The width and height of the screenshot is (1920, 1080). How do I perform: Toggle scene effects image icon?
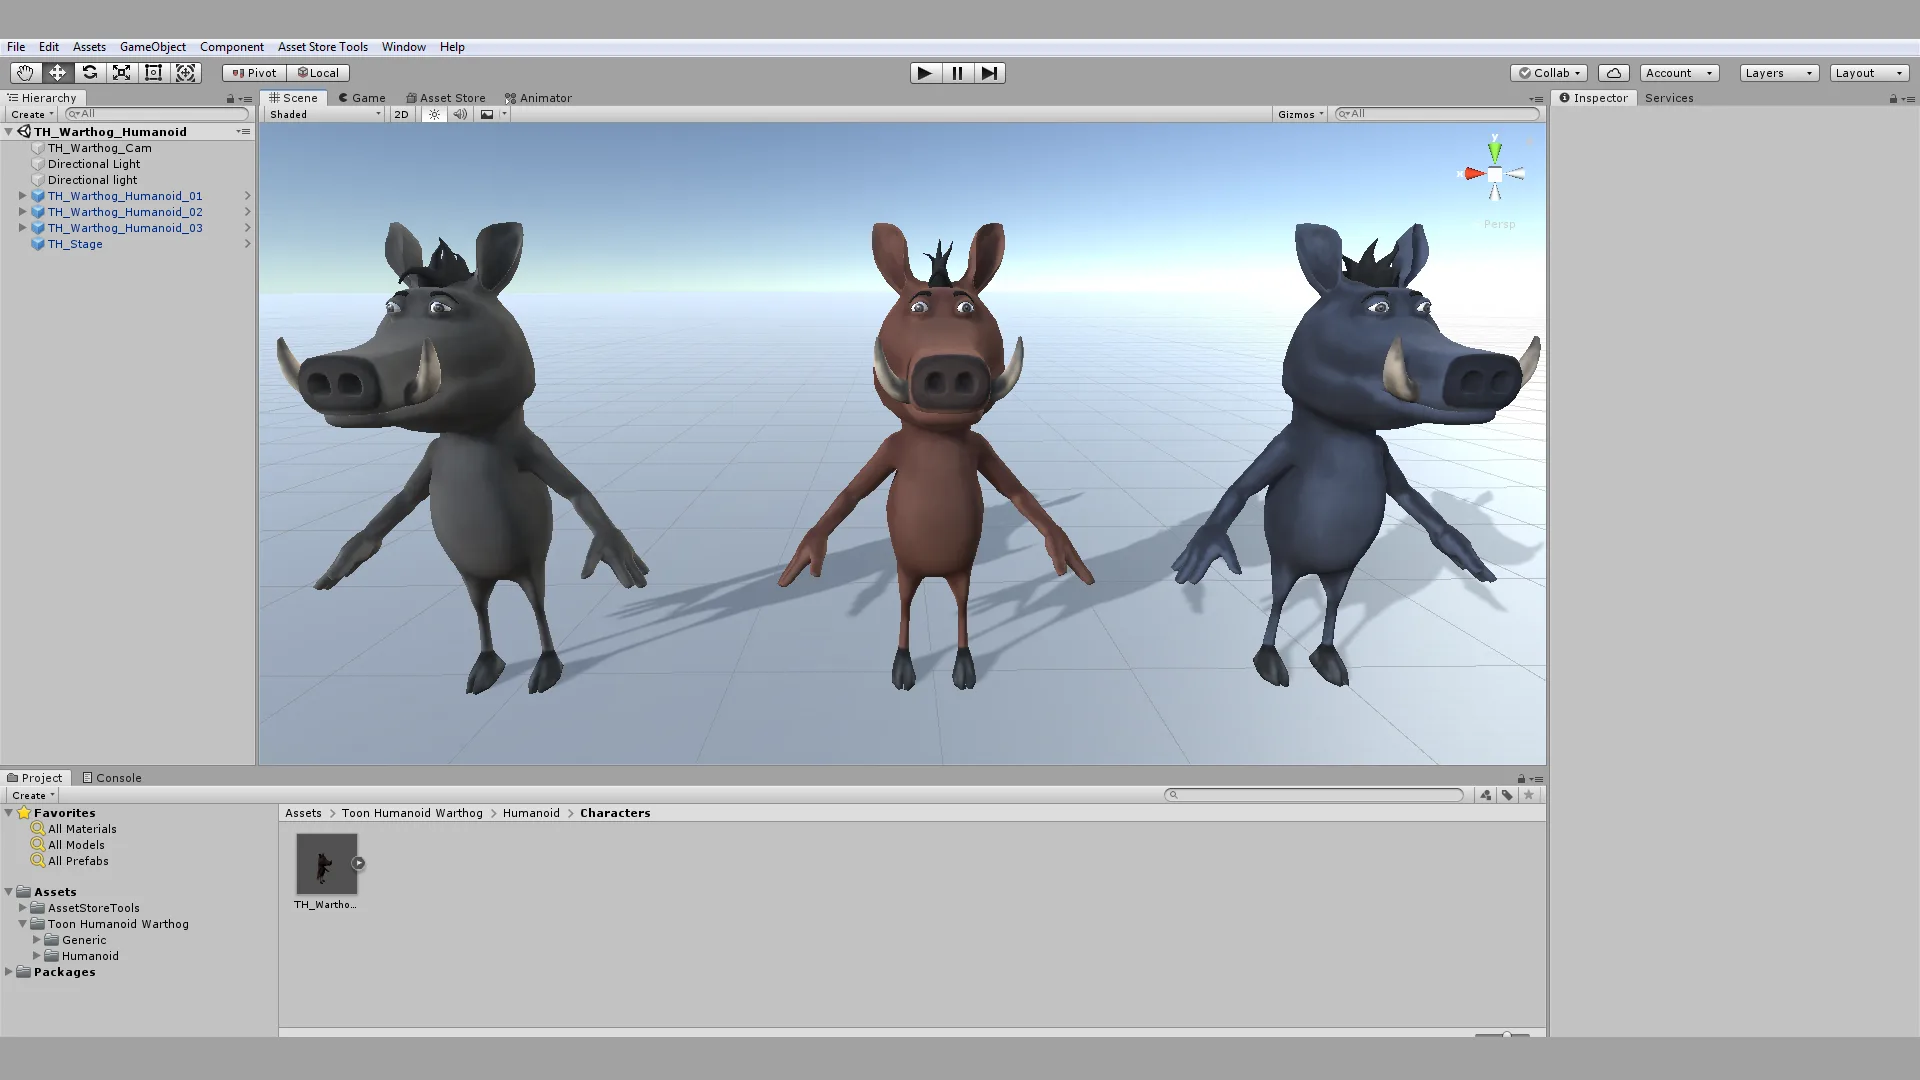point(487,114)
